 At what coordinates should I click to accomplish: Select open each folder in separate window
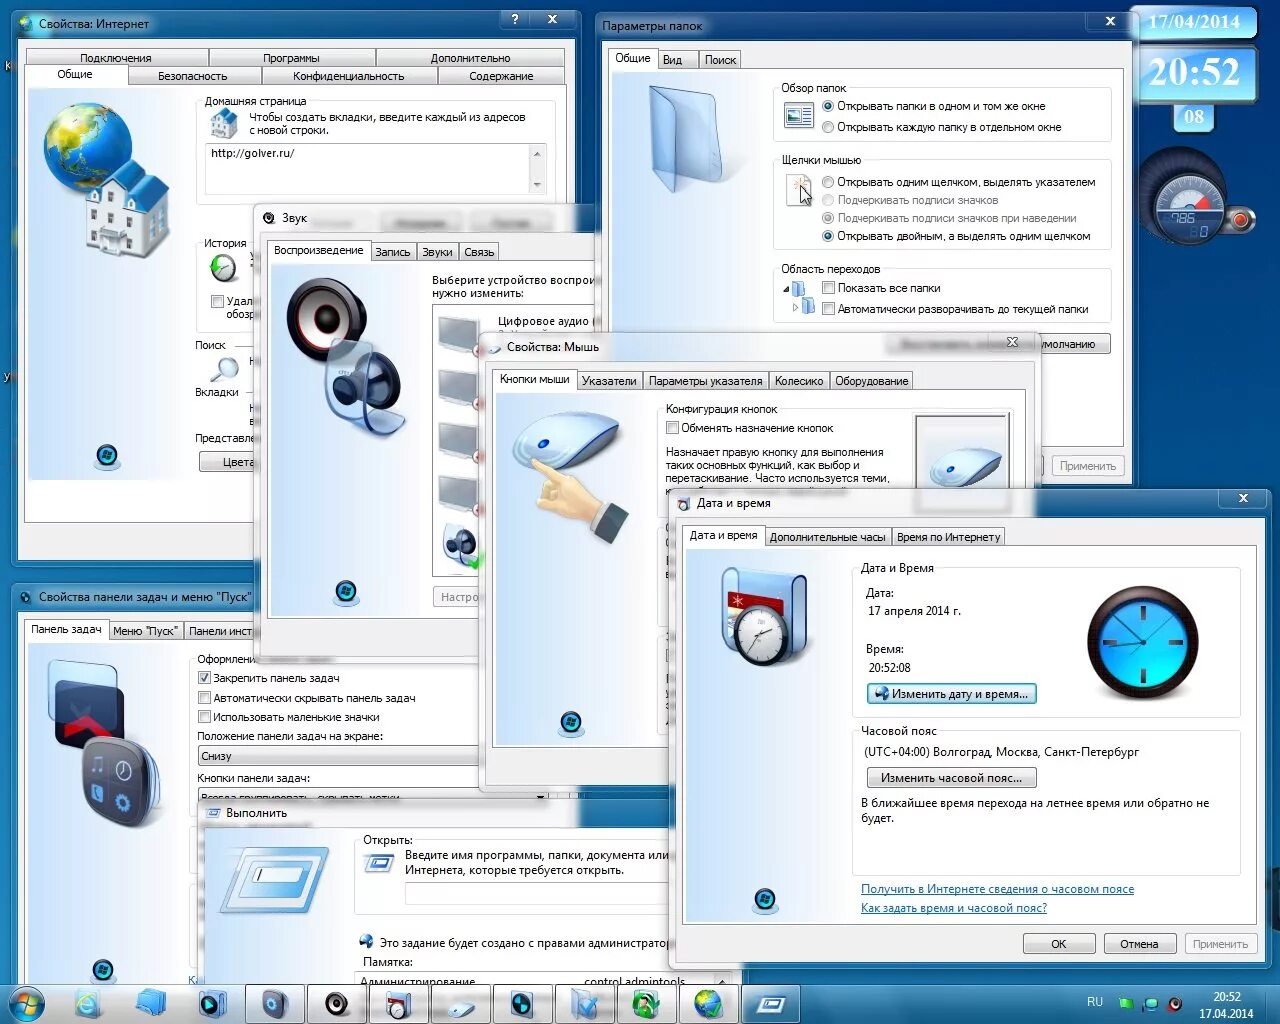coord(941,127)
